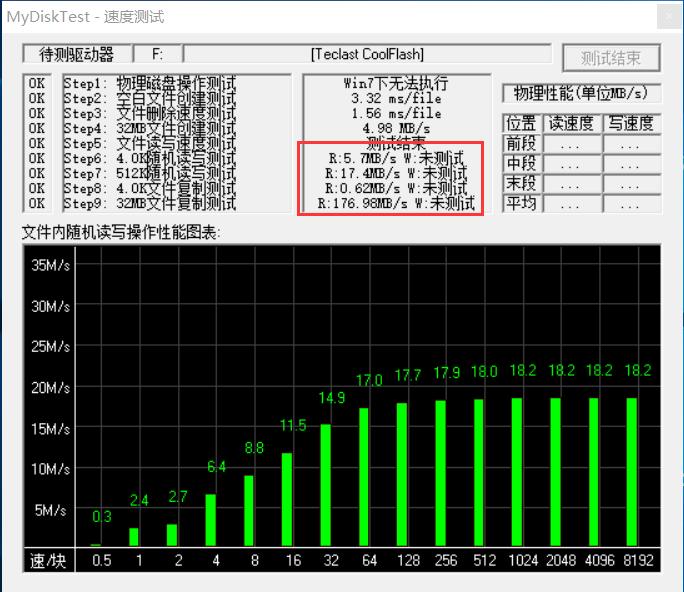Click the write speed cell for 平均
The height and width of the screenshot is (592, 684).
point(631,204)
